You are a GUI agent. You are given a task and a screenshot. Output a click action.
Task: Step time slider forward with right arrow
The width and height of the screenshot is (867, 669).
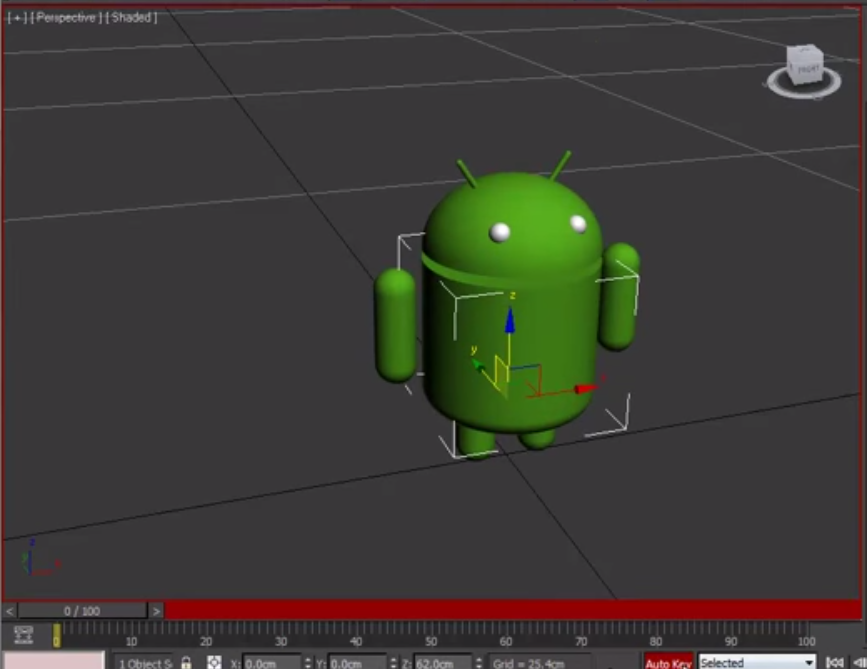(156, 611)
